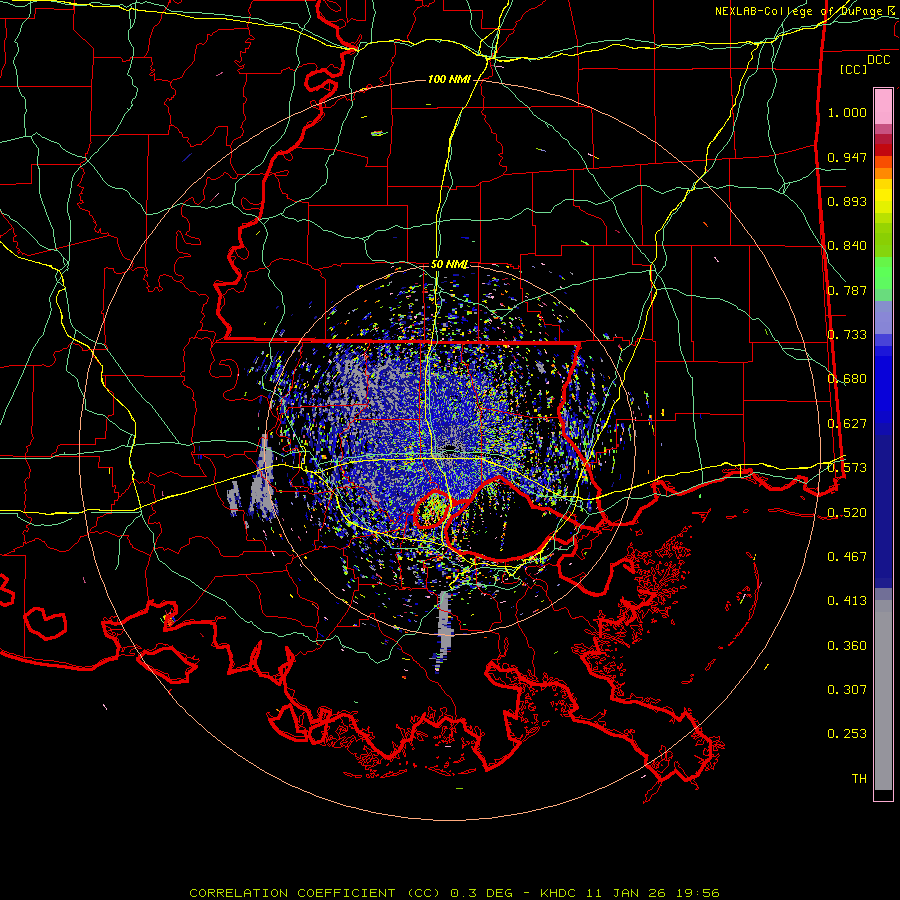Click the bright green color bar segment
Image resolution: width=900 pixels, height=900 pixels.
click(883, 273)
